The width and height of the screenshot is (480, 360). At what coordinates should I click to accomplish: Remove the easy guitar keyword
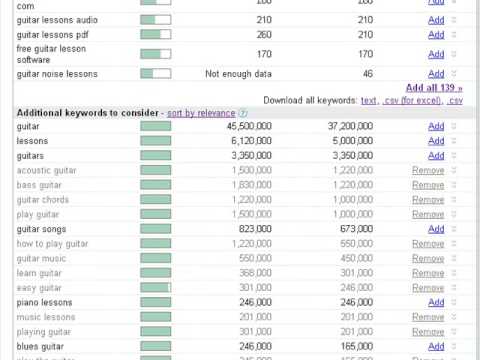[x=428, y=288]
